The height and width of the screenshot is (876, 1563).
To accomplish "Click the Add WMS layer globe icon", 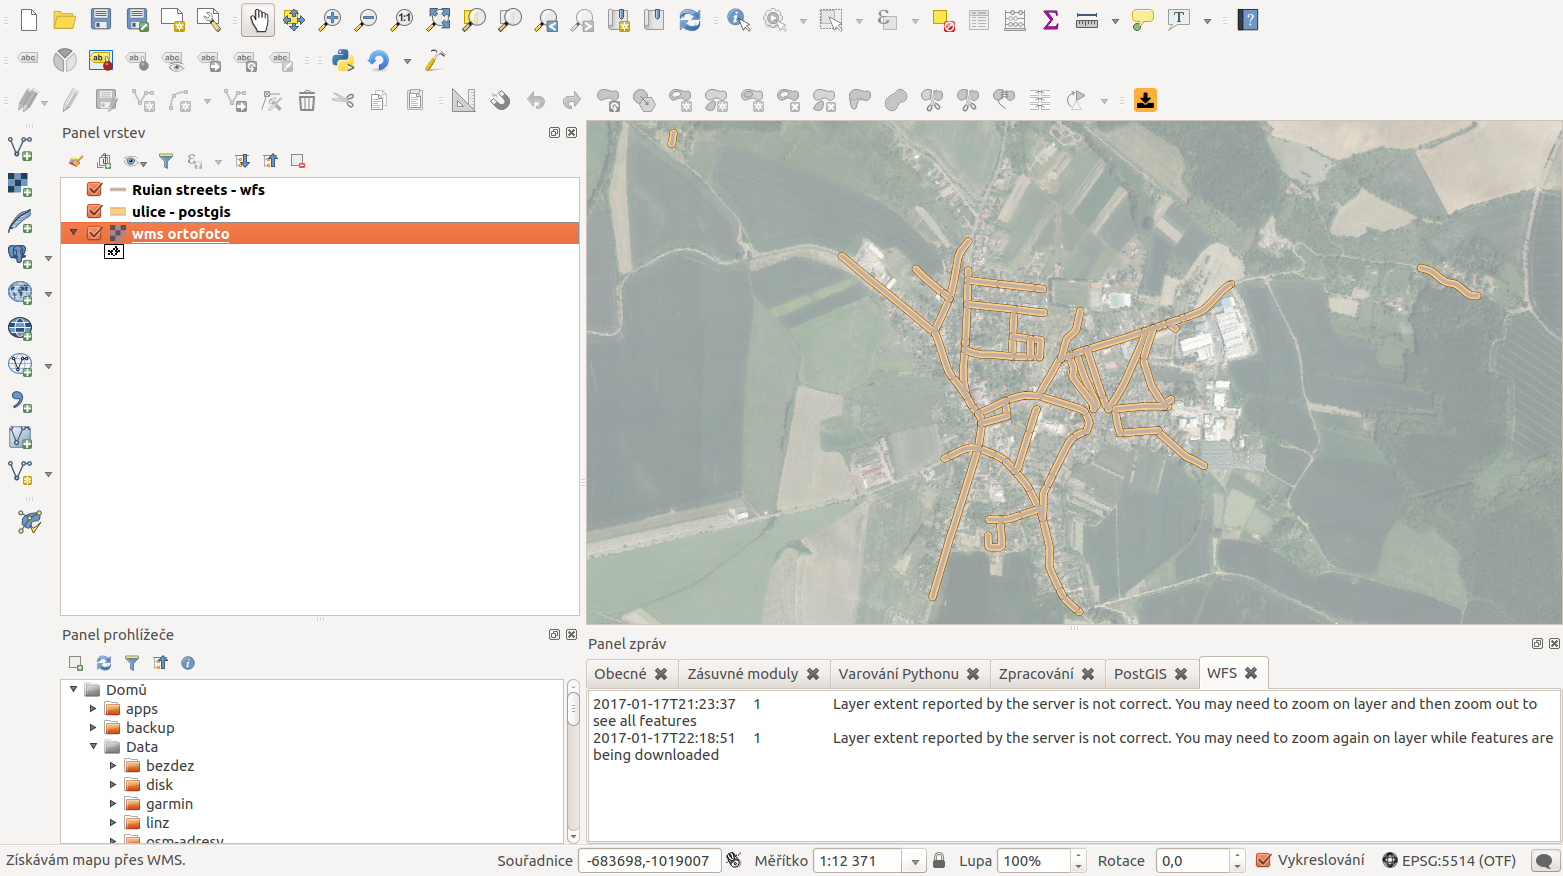I will [x=20, y=329].
